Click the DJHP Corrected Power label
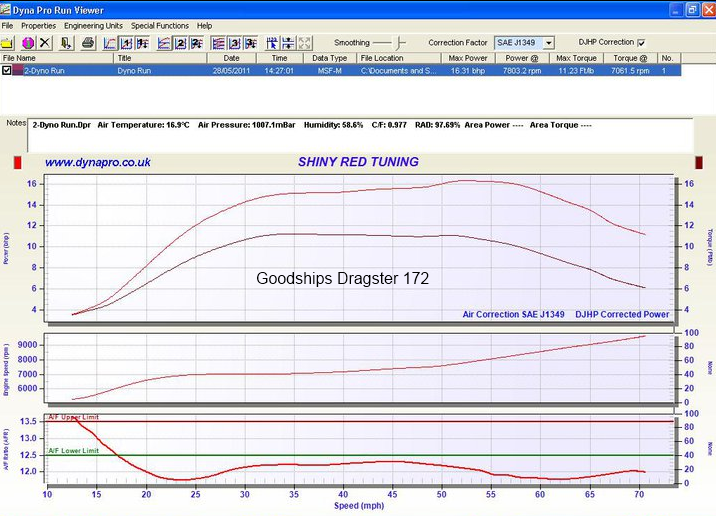Image resolution: width=716 pixels, height=516 pixels. [x=622, y=314]
